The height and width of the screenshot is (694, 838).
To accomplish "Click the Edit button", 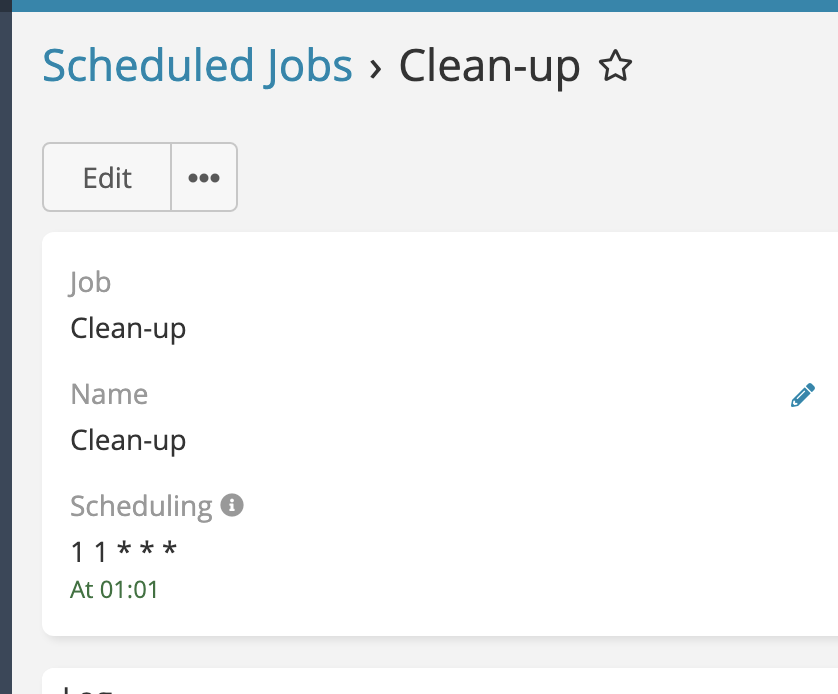I will [107, 177].
